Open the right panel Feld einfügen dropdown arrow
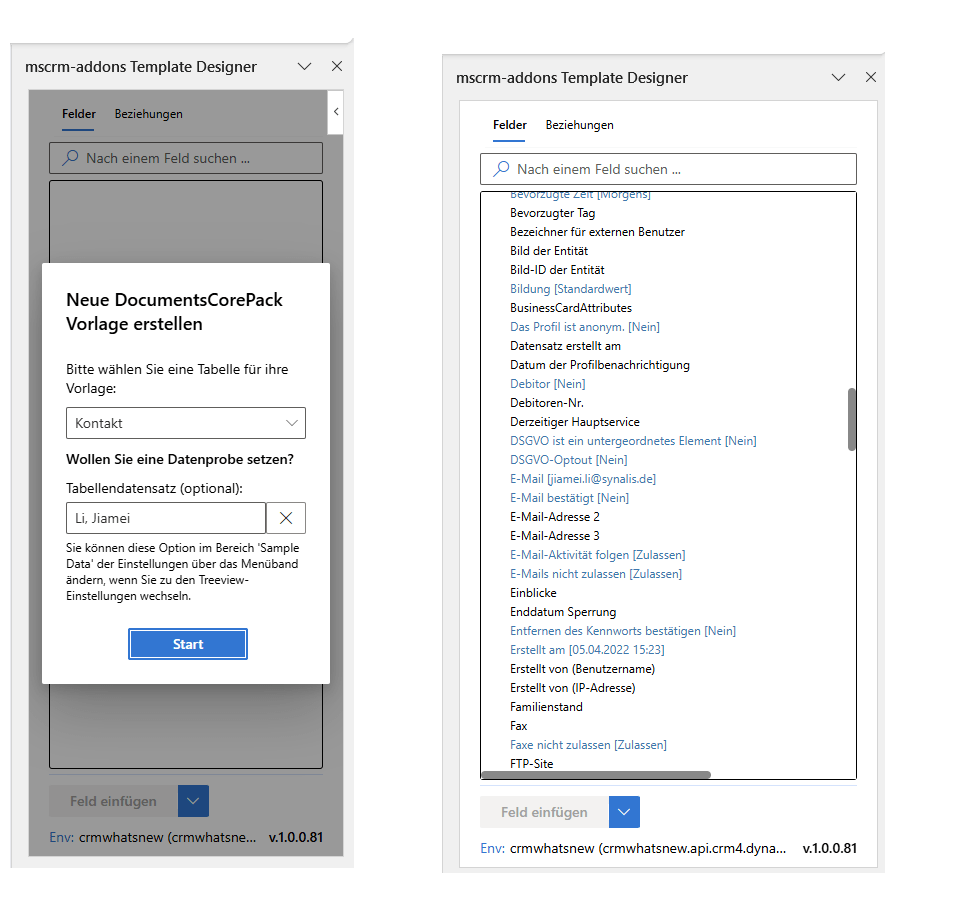Viewport: 958px width, 921px height. pos(624,812)
